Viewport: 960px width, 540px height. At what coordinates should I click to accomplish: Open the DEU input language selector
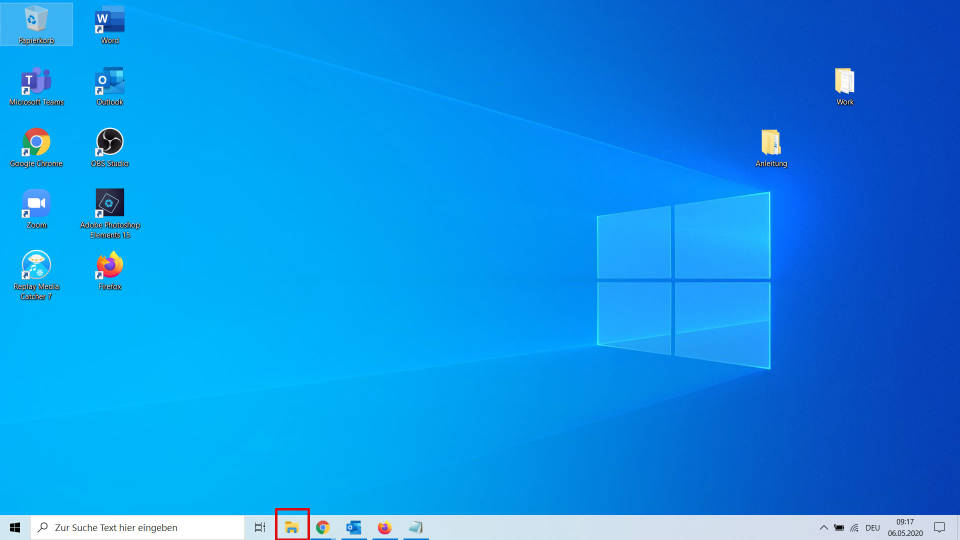872,527
